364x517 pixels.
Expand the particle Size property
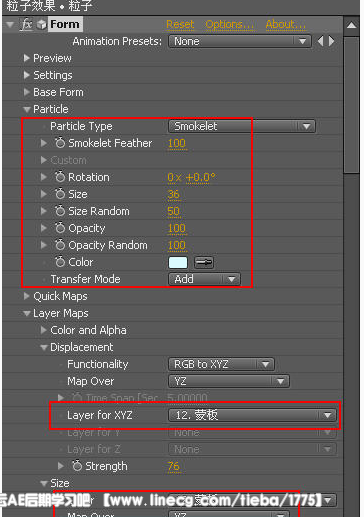coord(44,194)
